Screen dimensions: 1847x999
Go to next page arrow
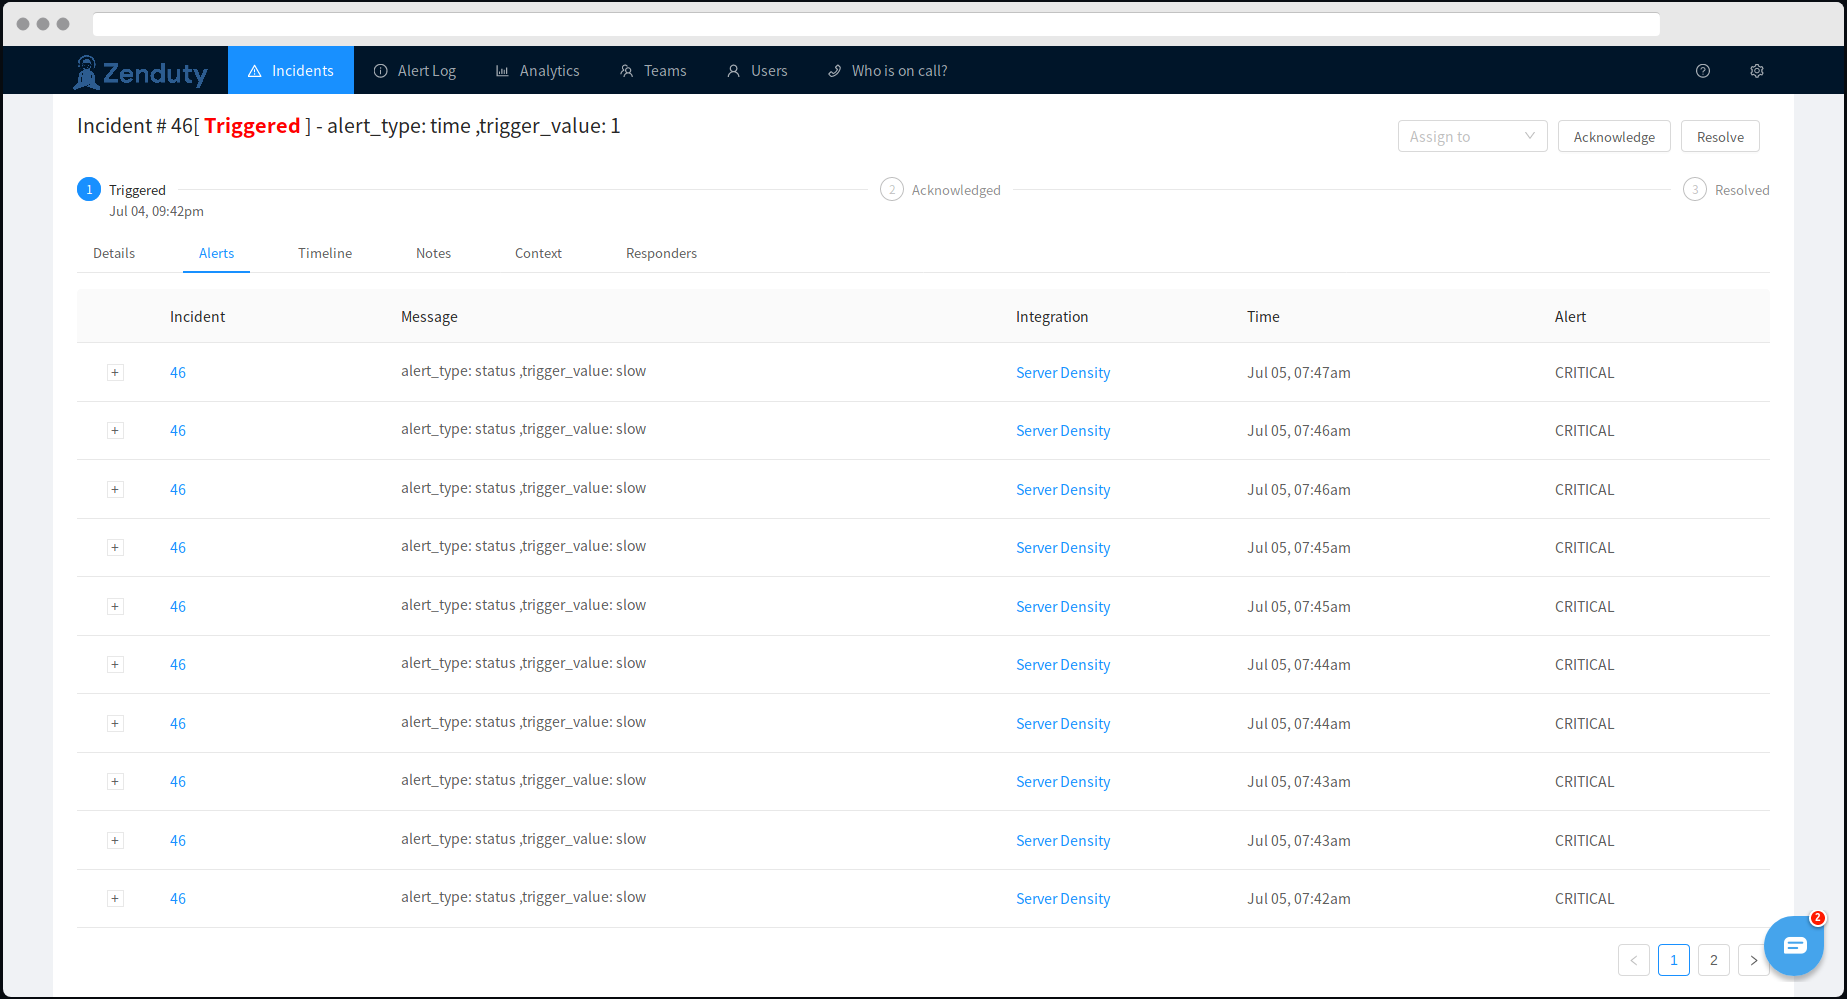click(x=1753, y=960)
